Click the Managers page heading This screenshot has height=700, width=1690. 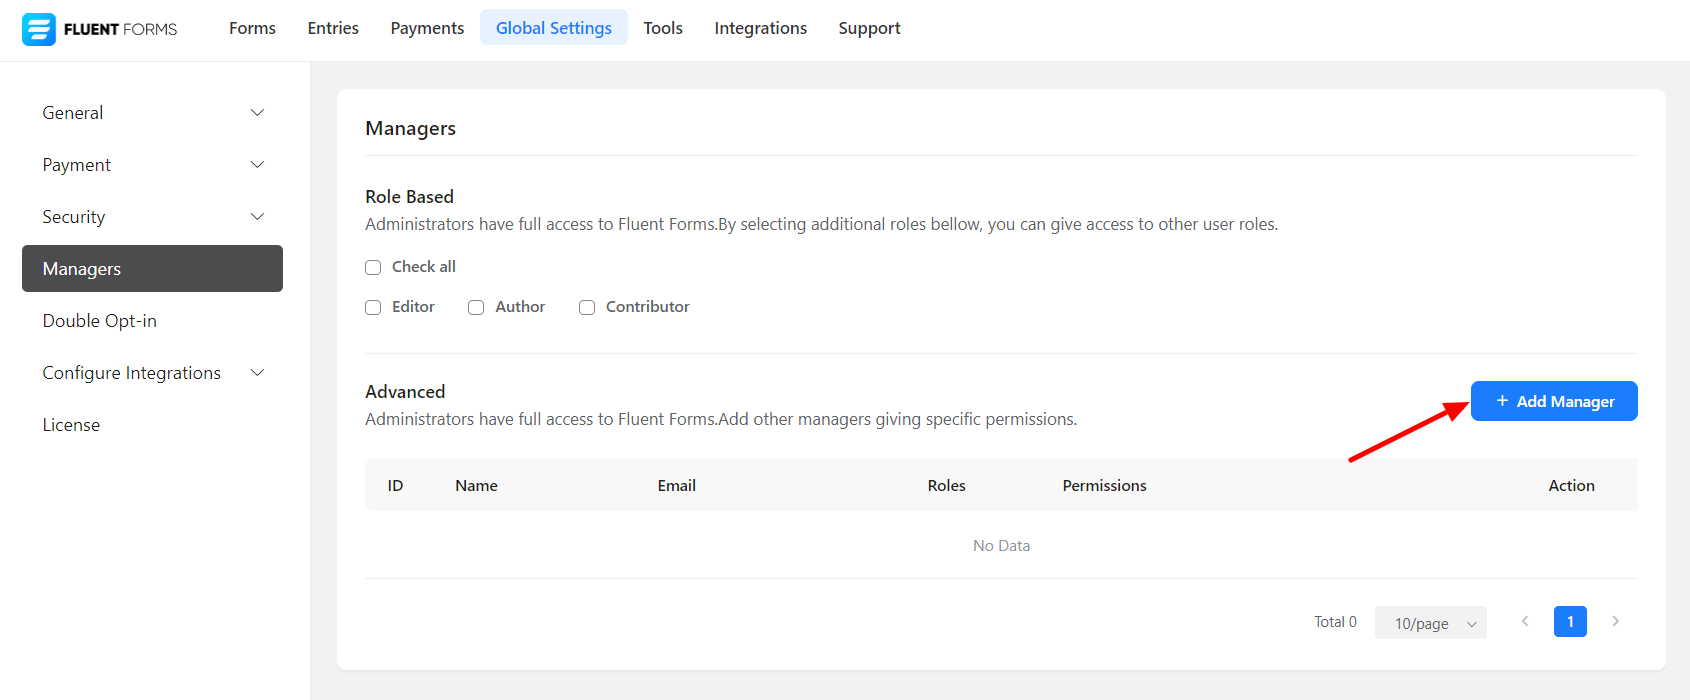pos(410,128)
